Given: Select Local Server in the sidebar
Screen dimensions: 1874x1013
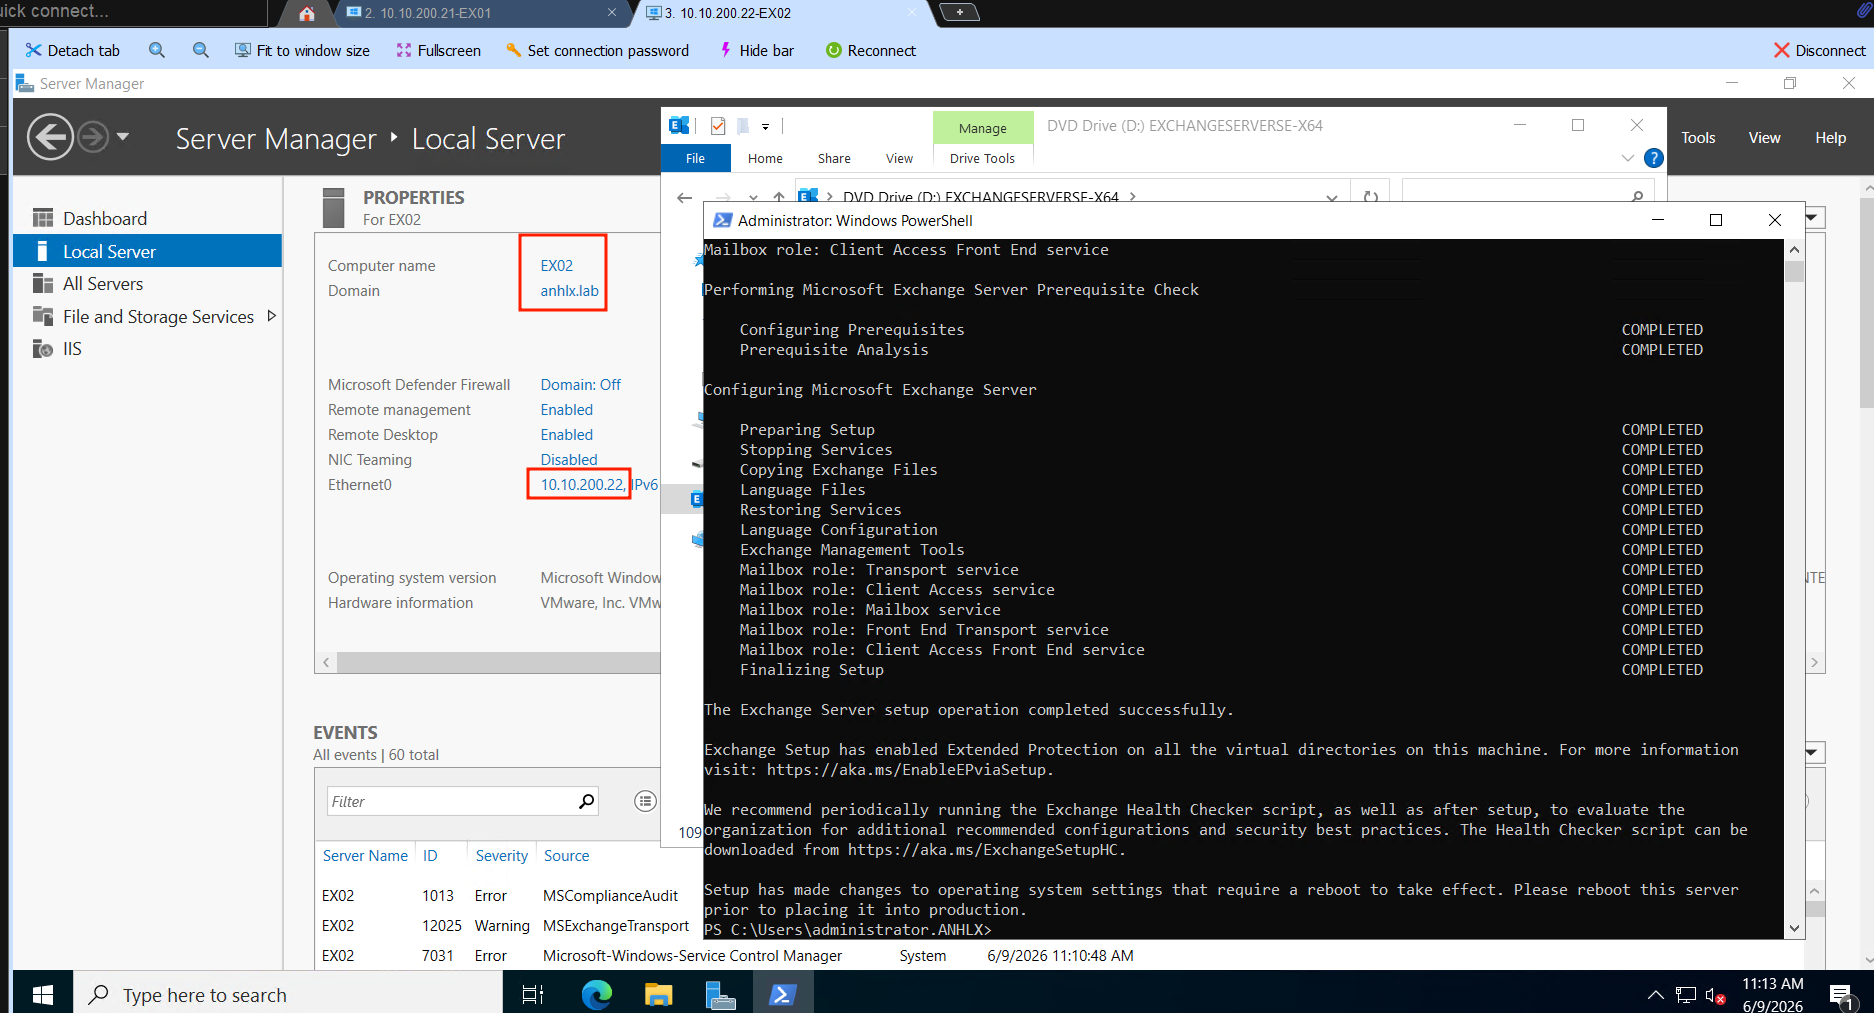Looking at the screenshot, I should [x=147, y=251].
